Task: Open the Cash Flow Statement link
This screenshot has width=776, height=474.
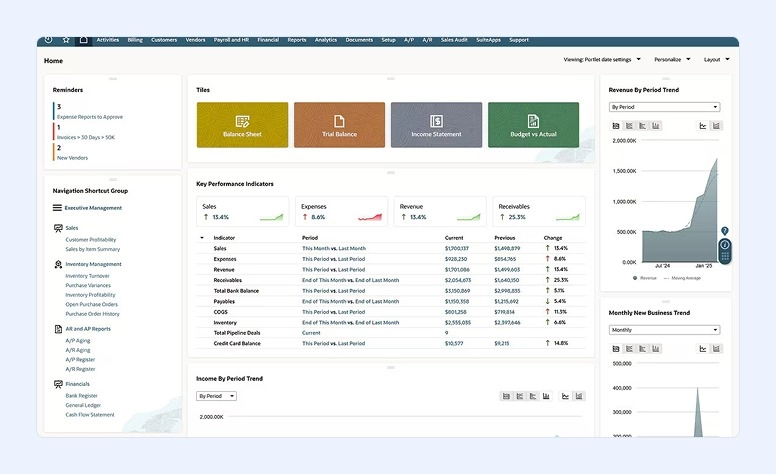Action: tap(90, 415)
